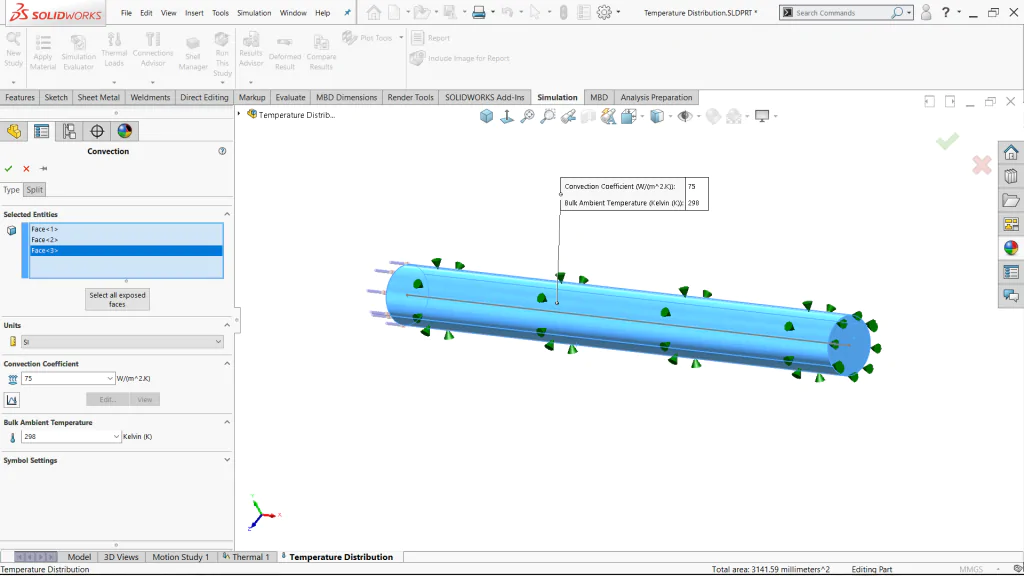The width and height of the screenshot is (1024, 576).
Task: Click the 298 value in the viewport callout
Action: point(694,203)
